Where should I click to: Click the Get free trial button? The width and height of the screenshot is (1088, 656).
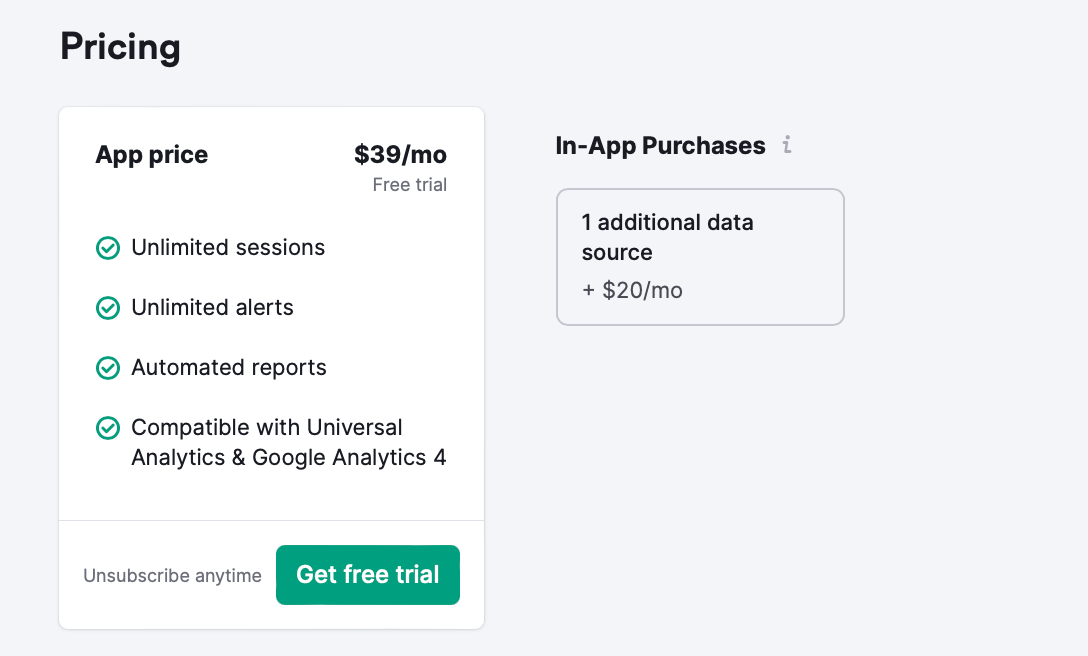(368, 575)
